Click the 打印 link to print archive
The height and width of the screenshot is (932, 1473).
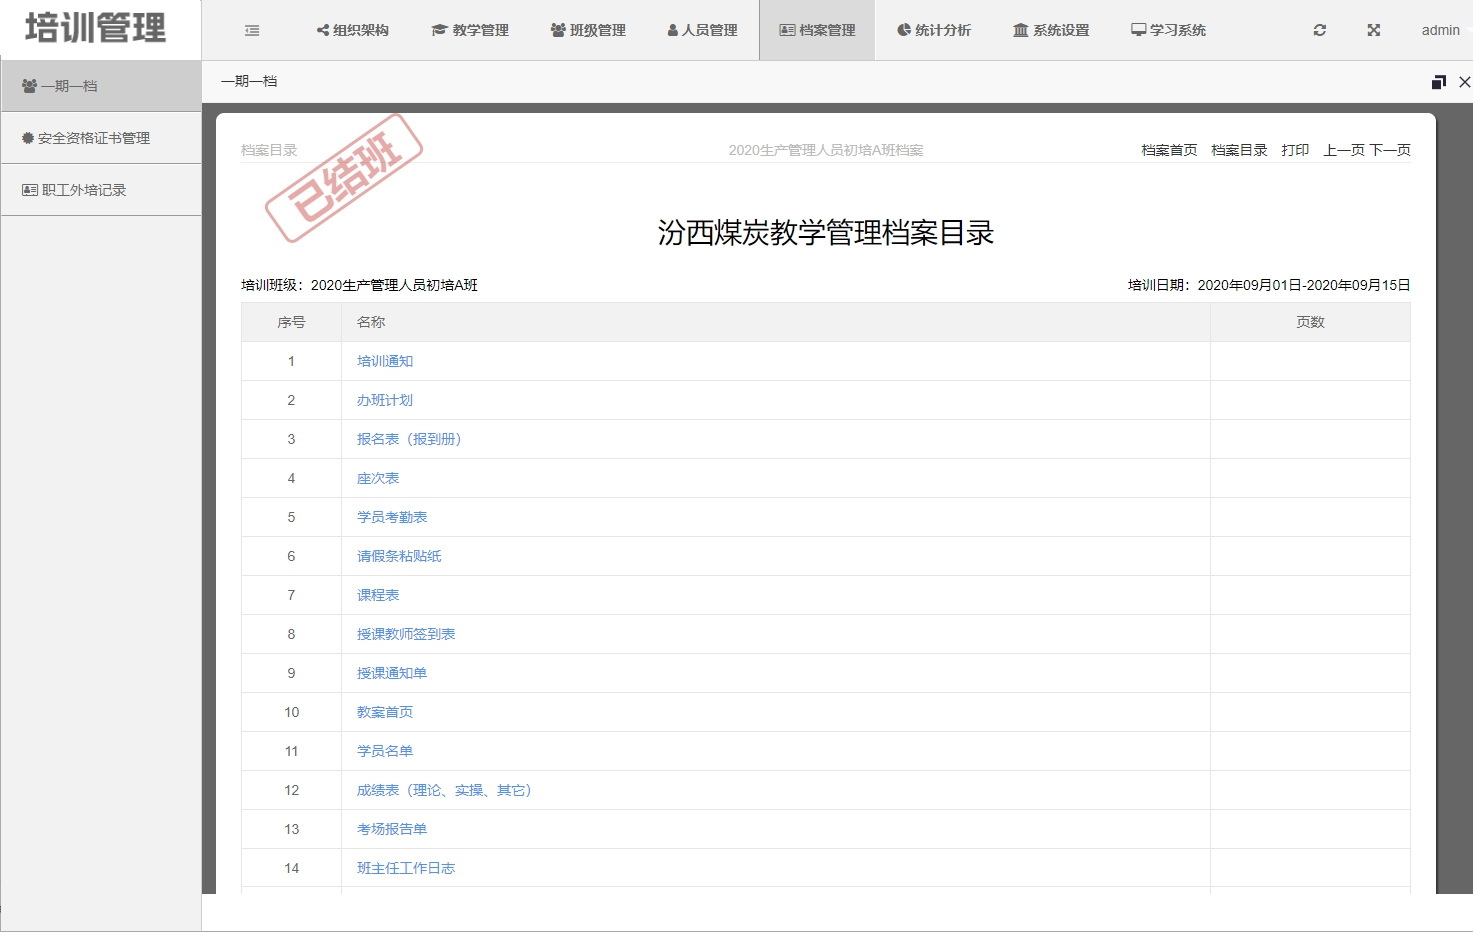click(1295, 150)
